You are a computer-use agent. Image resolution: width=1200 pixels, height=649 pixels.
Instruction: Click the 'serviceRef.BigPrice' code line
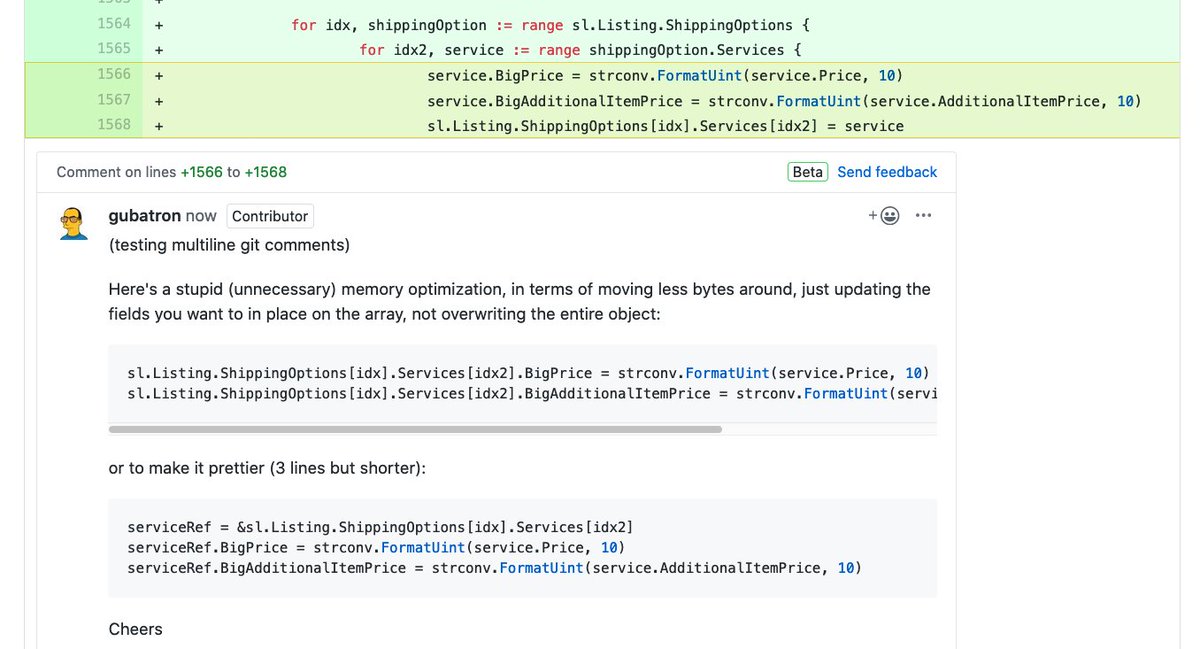[376, 548]
